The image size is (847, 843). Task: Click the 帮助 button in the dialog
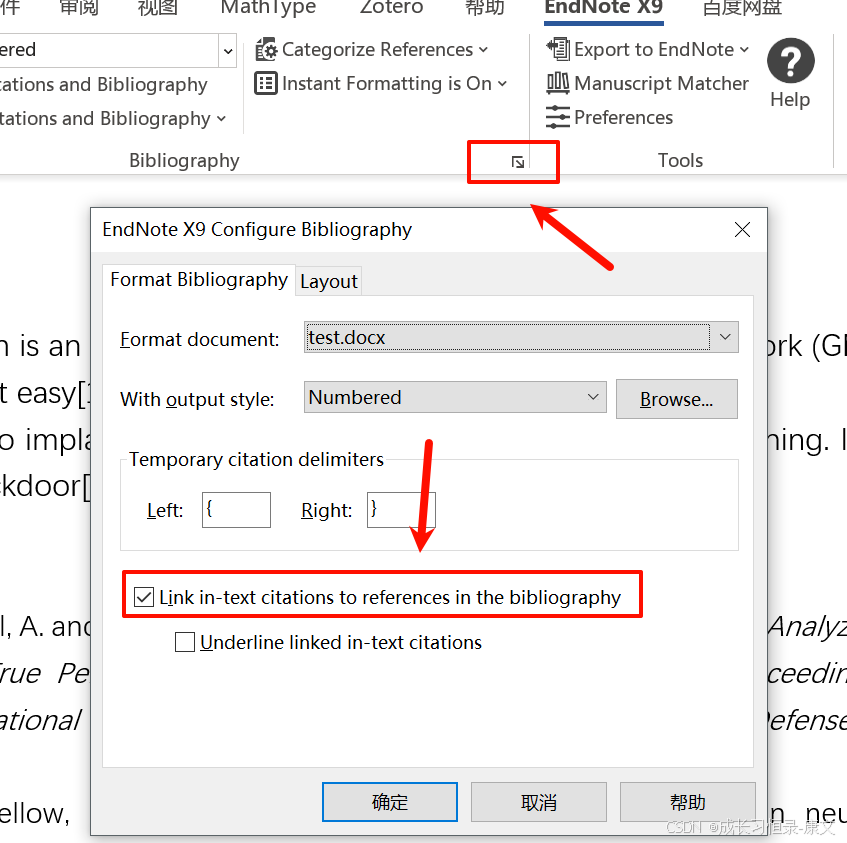(687, 802)
